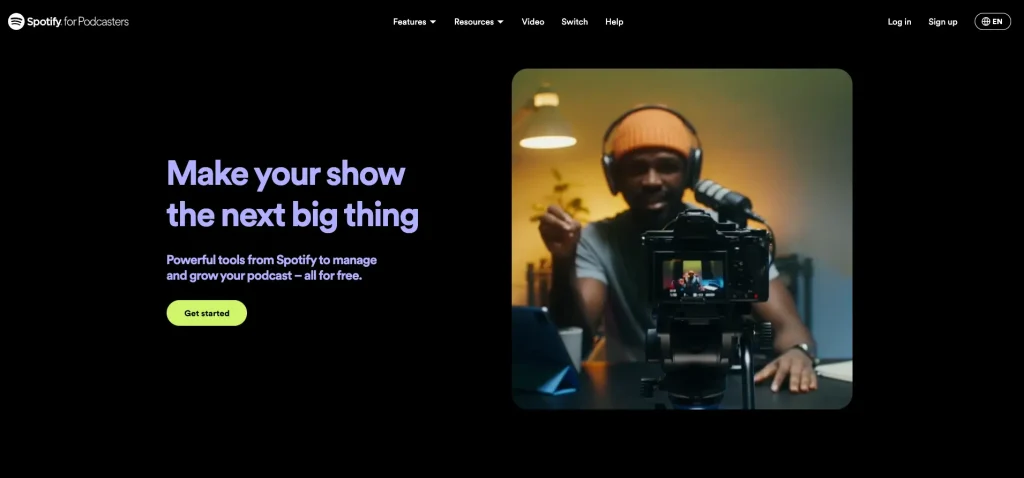Click Sign up

pyautogui.click(x=942, y=22)
